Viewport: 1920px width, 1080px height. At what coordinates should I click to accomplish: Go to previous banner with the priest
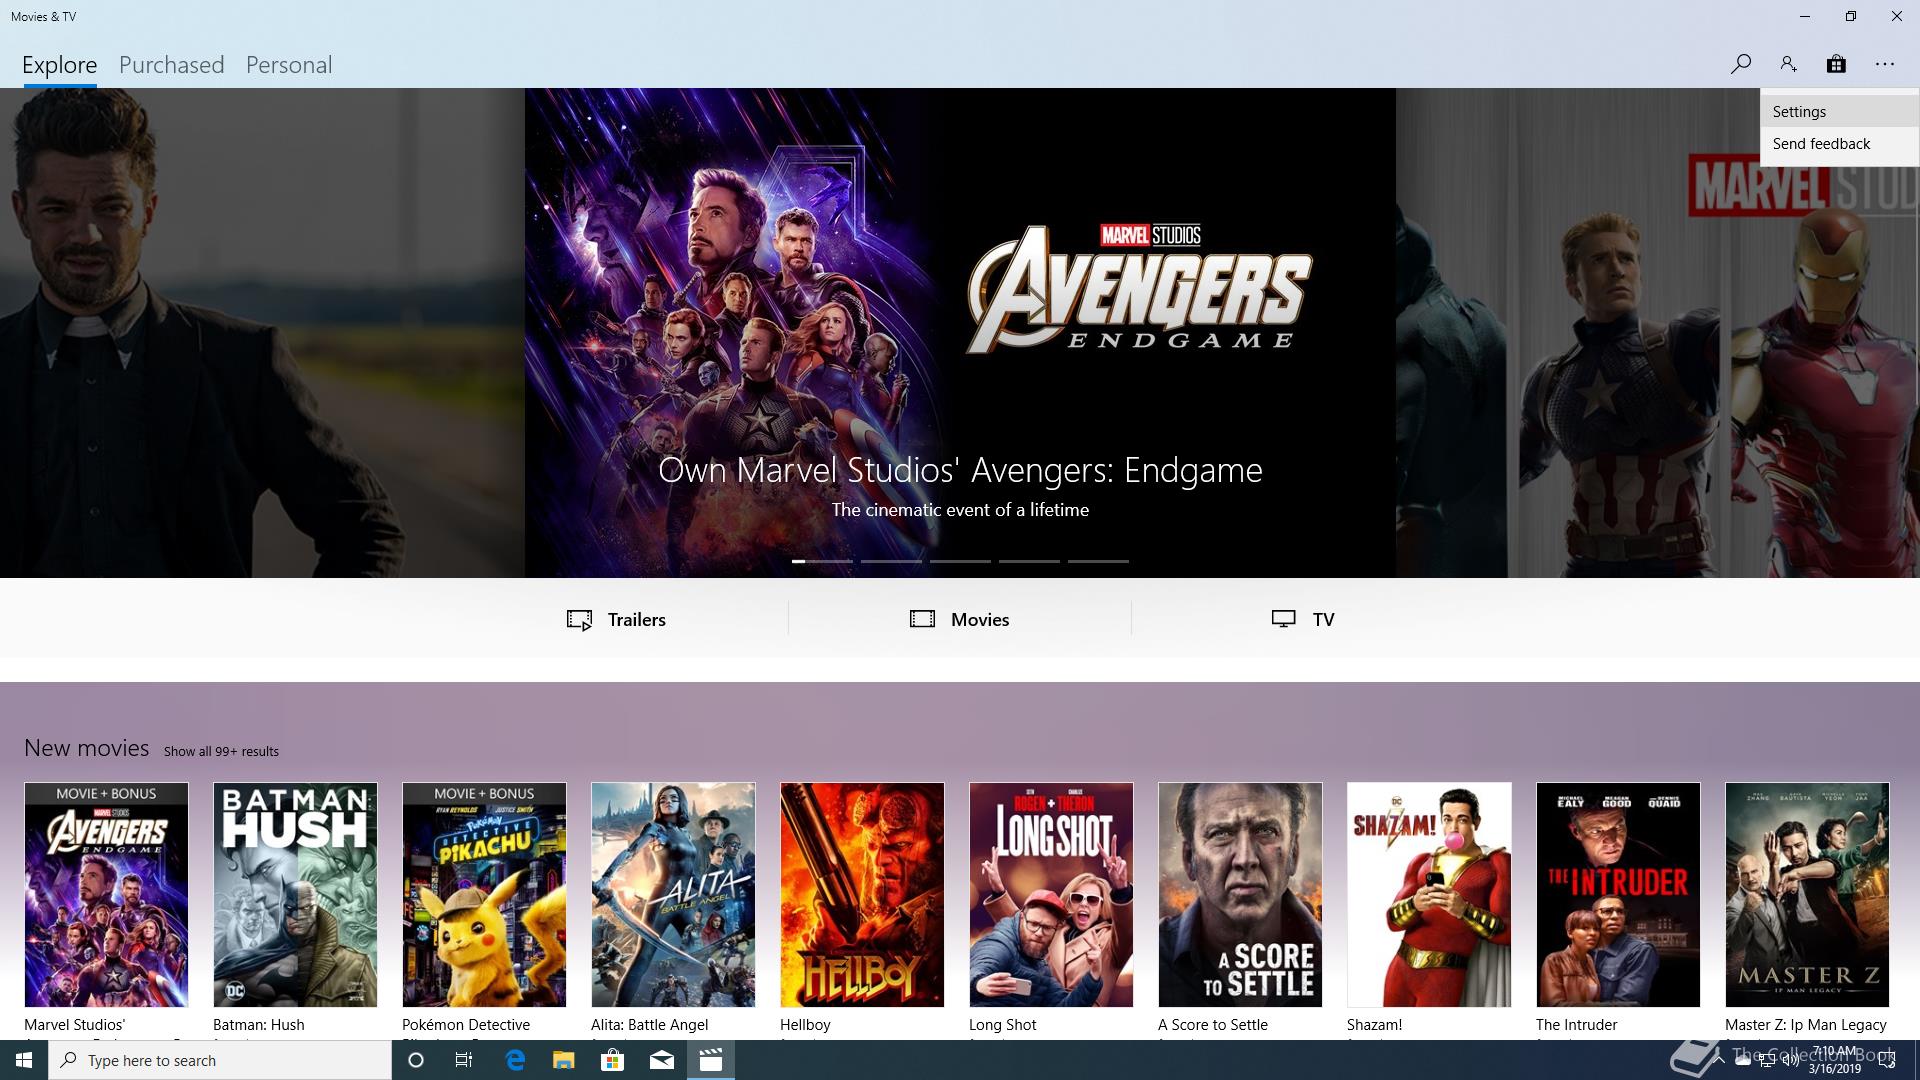pos(262,333)
